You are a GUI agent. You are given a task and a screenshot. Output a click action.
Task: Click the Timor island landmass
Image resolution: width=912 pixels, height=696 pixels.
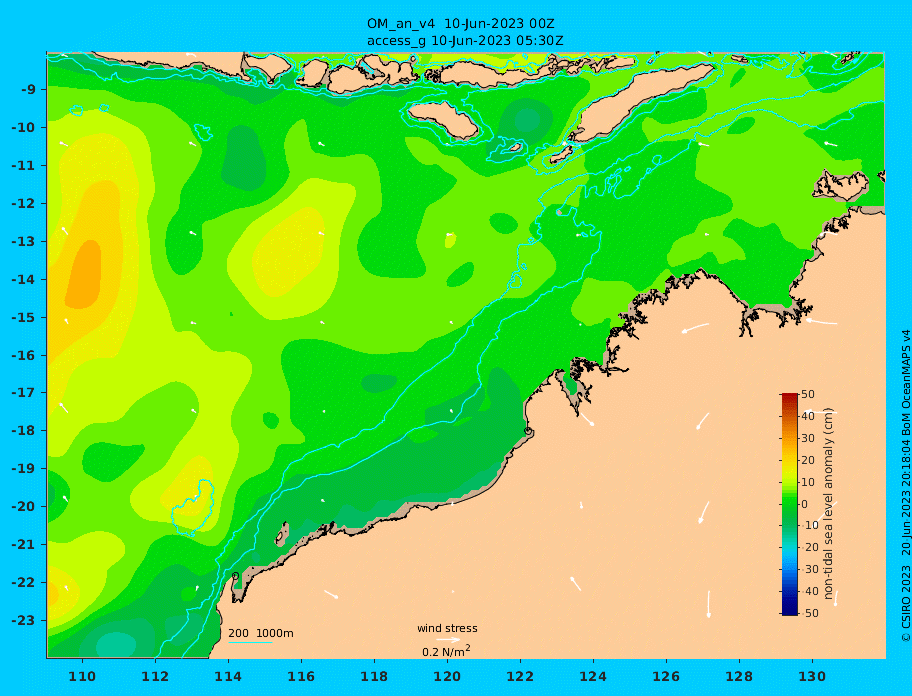[x=640, y=103]
